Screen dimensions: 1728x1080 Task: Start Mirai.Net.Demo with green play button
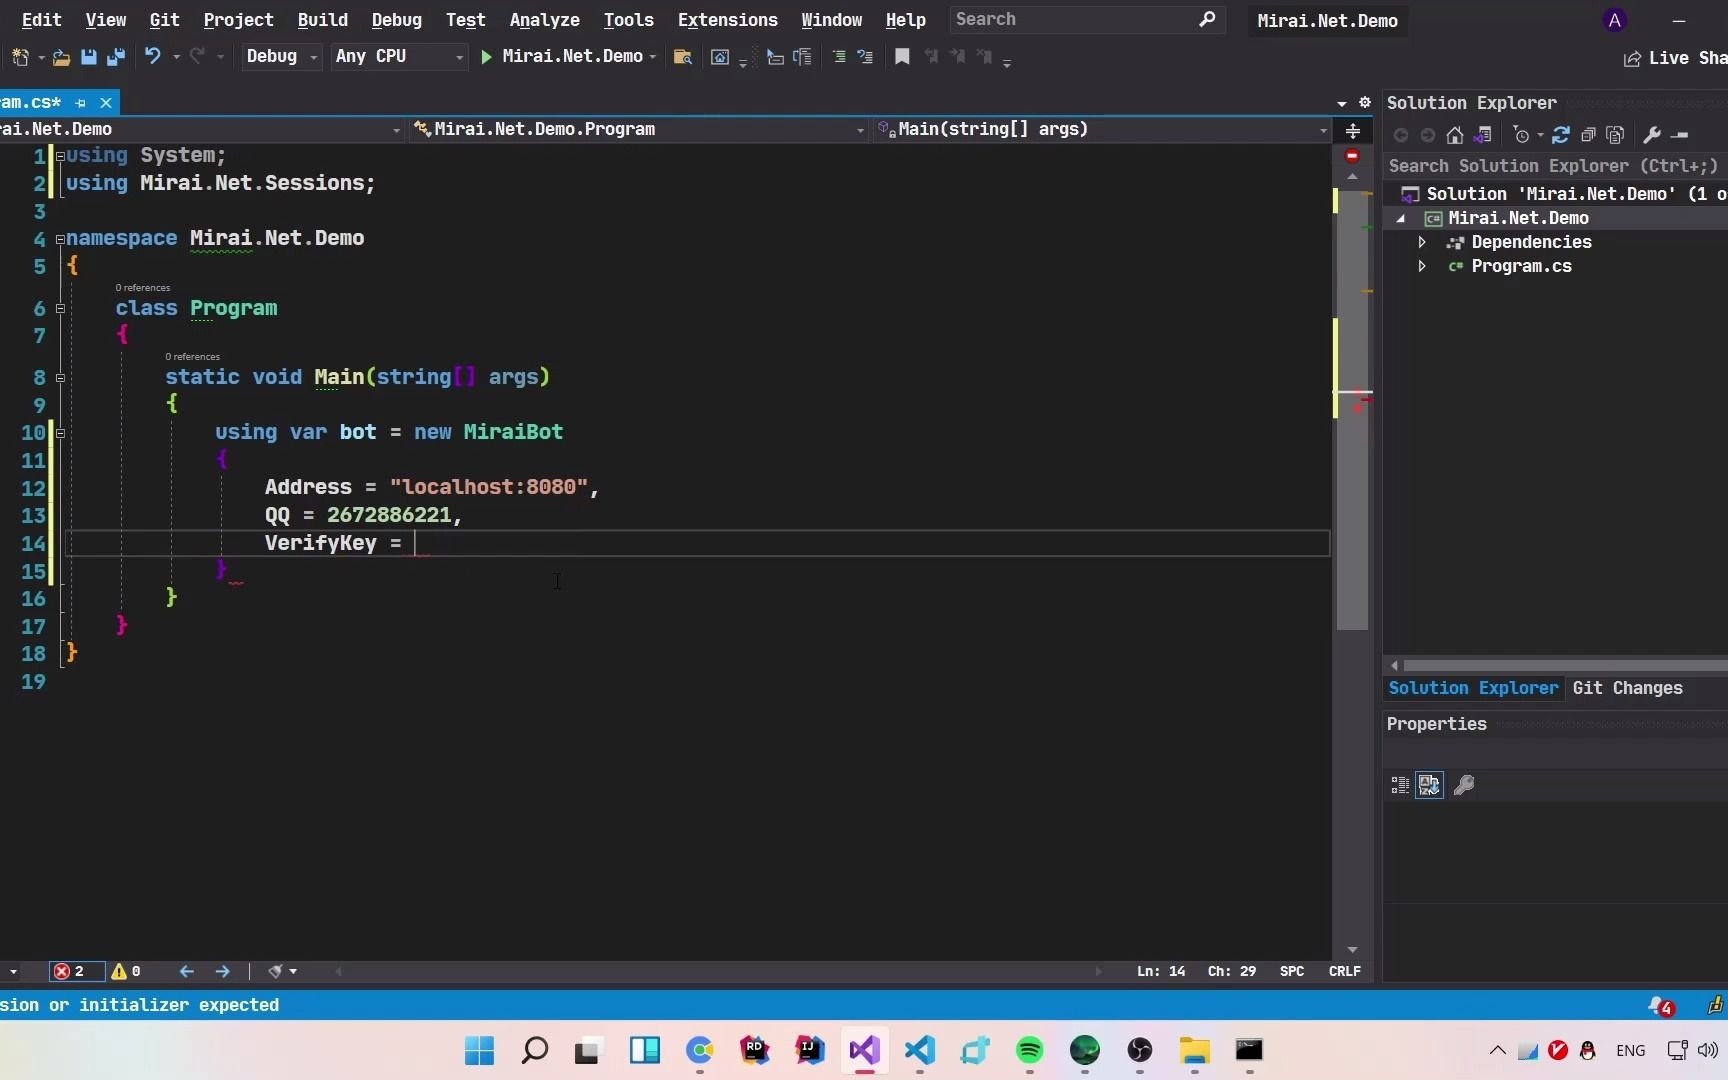point(486,57)
